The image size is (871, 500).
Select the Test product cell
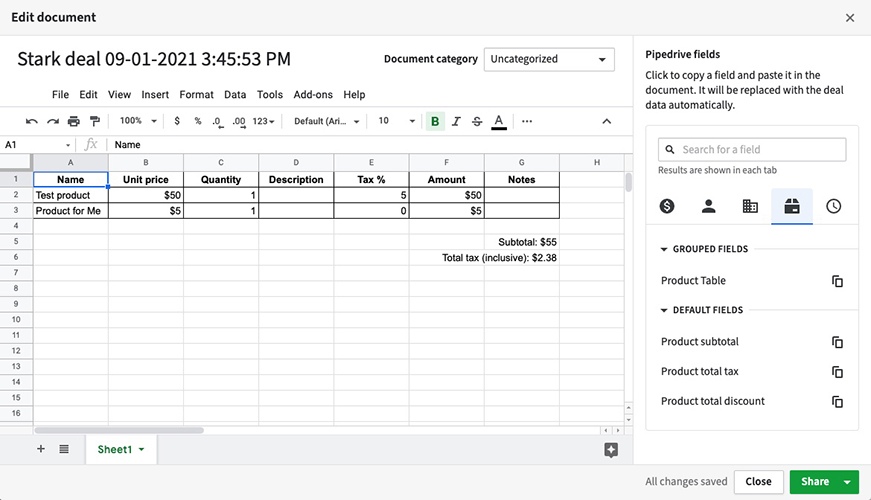coord(71,195)
